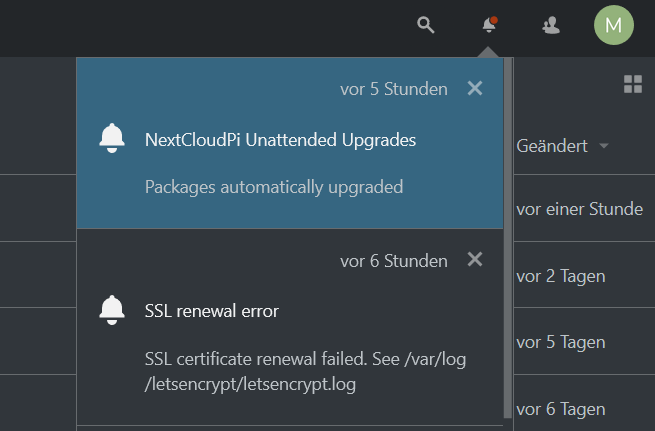Switch to grid view icon
This screenshot has height=431, width=655.
(633, 84)
